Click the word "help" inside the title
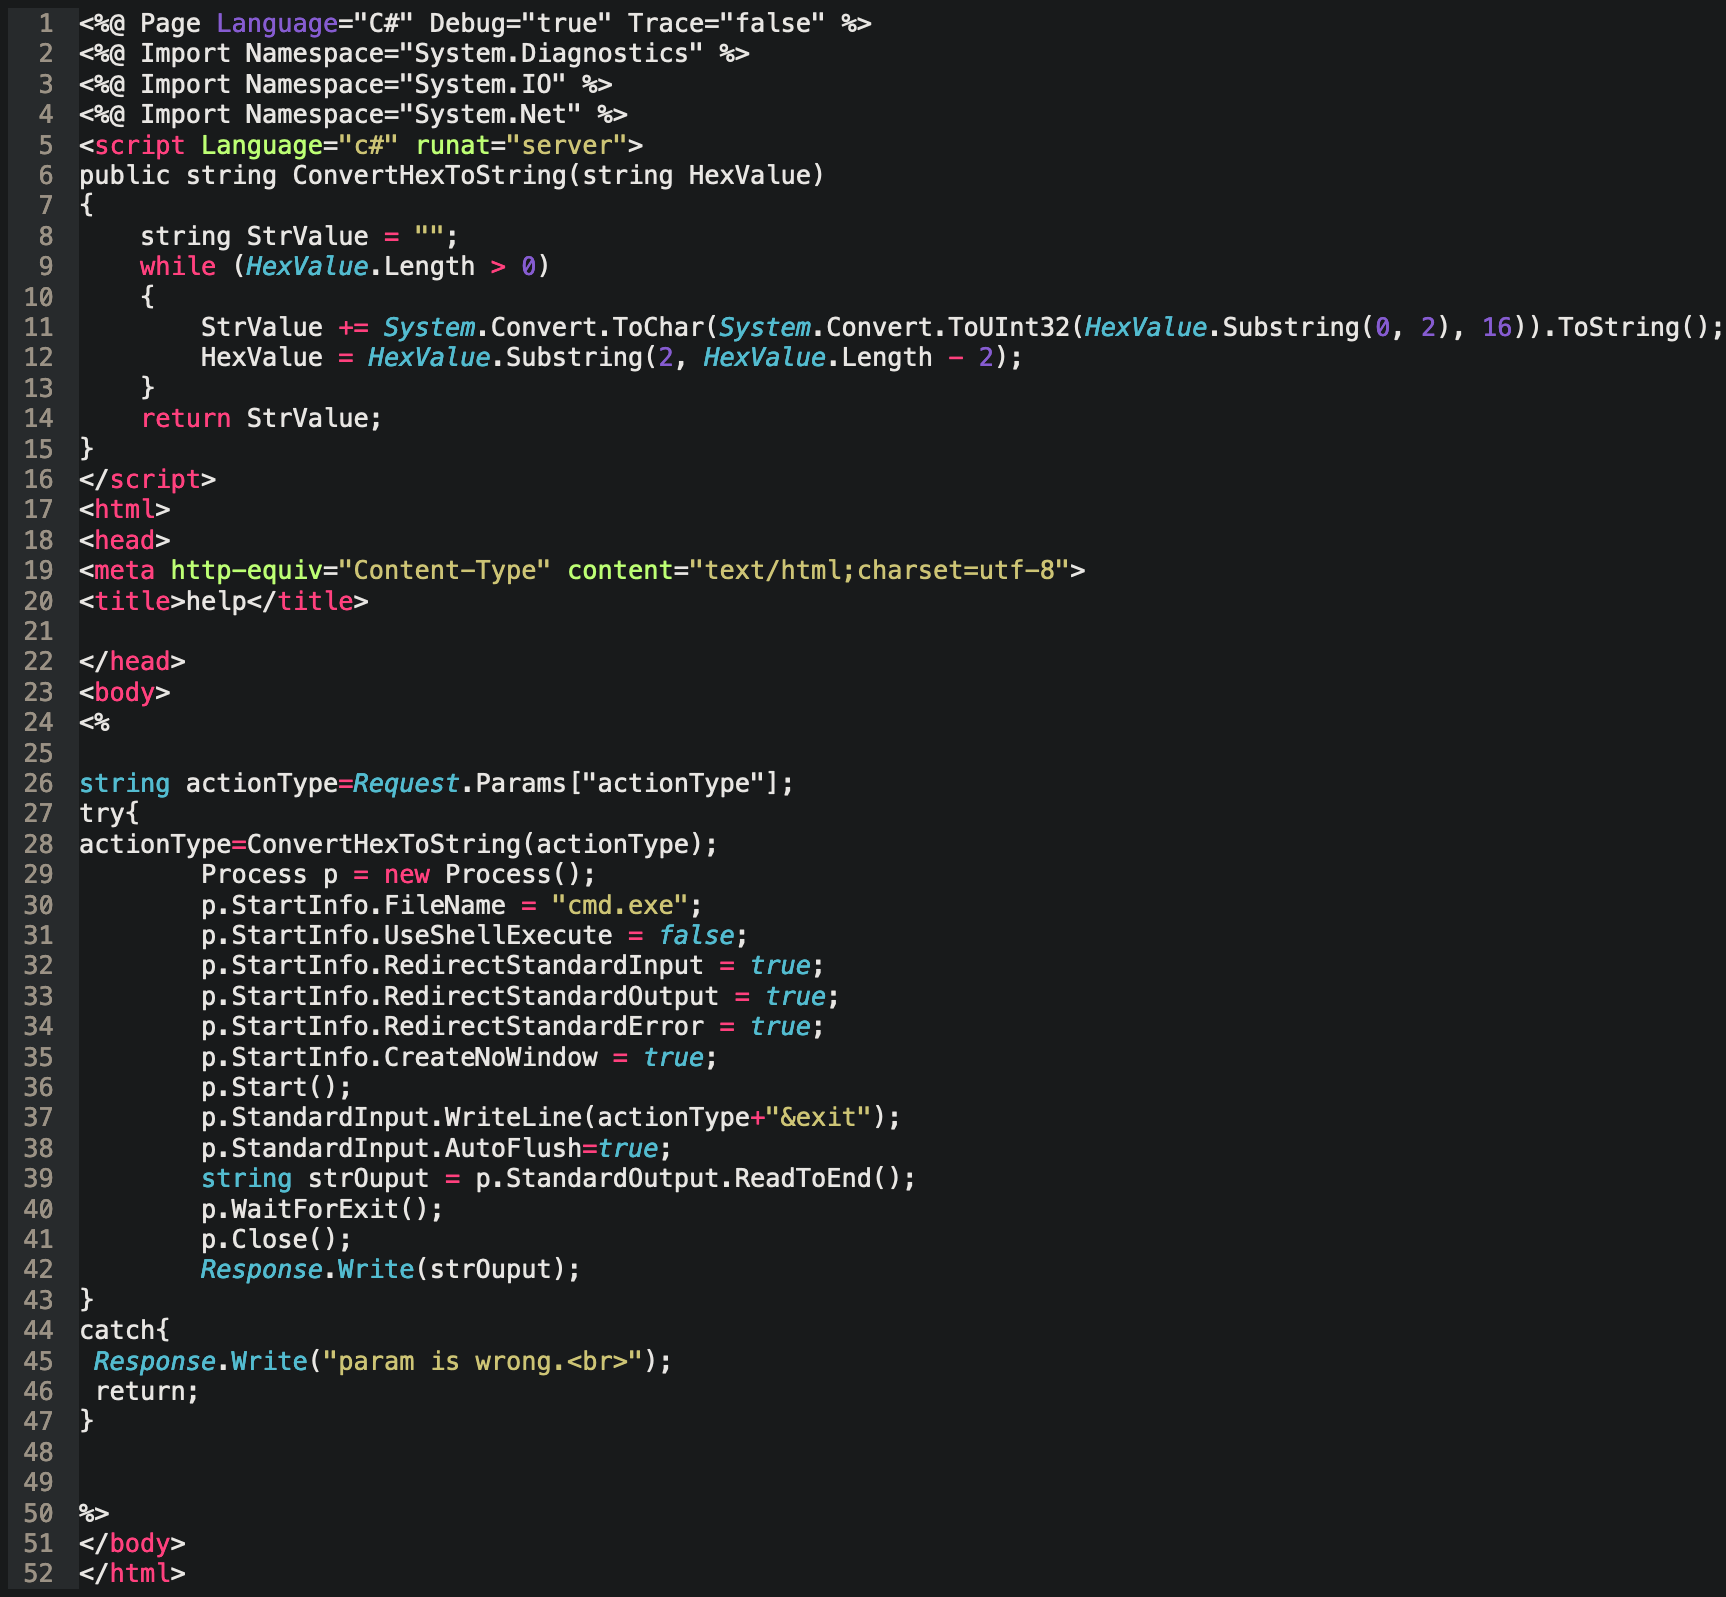 [216, 601]
